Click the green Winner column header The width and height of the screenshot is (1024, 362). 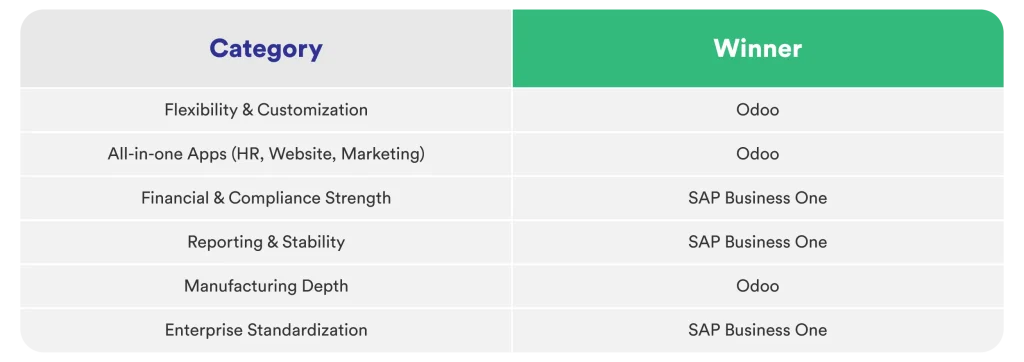click(758, 48)
